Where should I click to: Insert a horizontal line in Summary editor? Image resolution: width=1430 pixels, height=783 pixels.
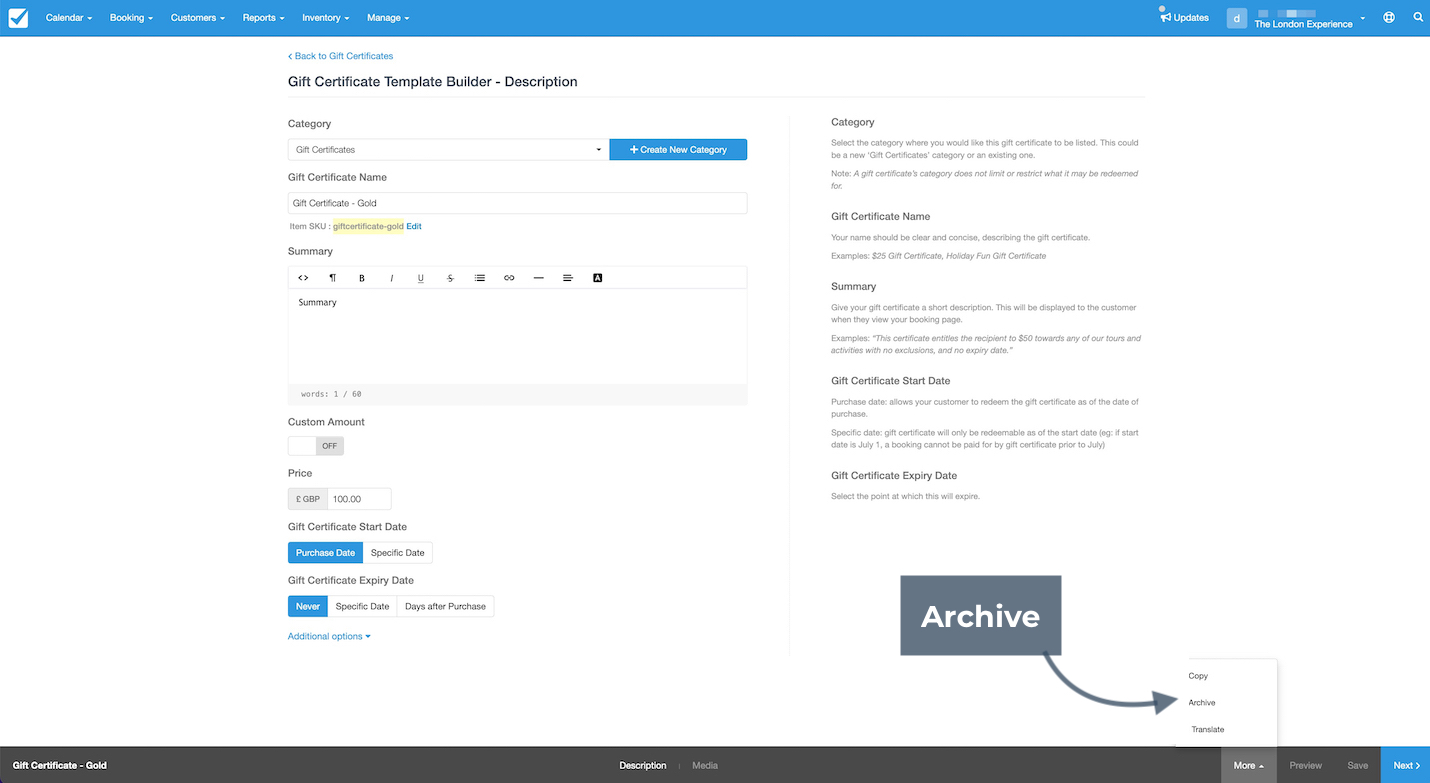coord(538,278)
